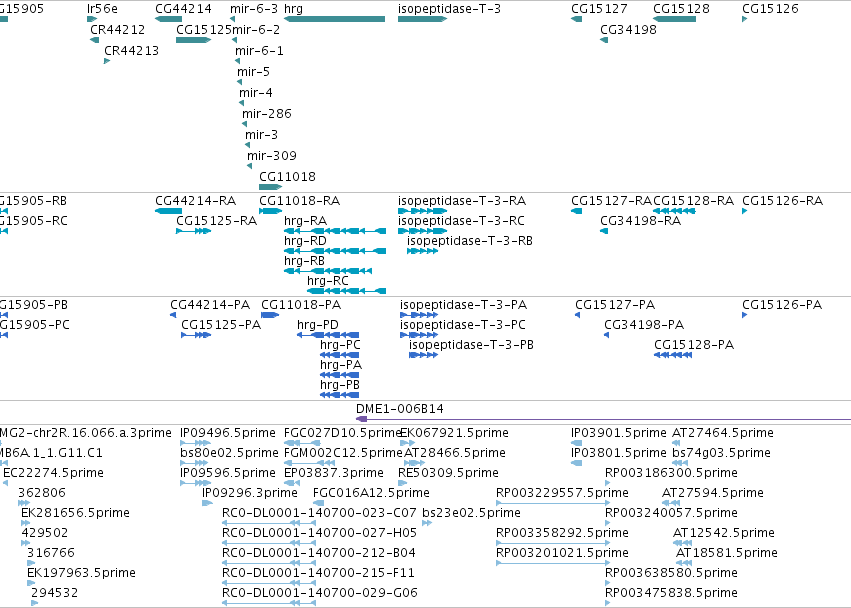Click the bs80e02.5prime EST label
851x608 pixels.
tap(229, 453)
